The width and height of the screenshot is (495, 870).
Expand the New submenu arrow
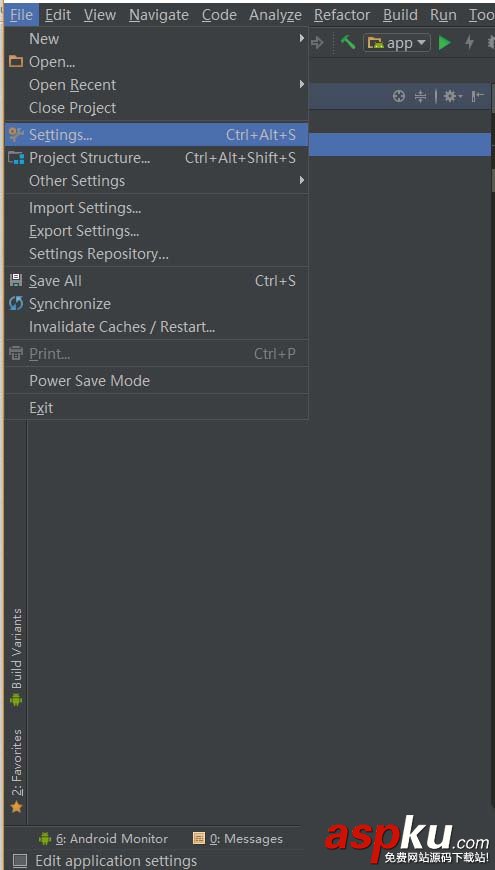[301, 38]
